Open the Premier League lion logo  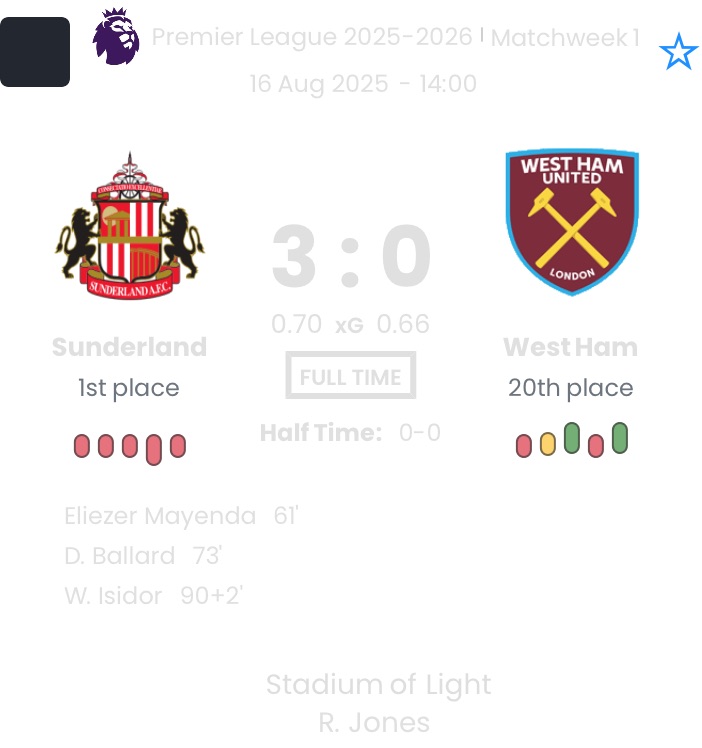(116, 37)
